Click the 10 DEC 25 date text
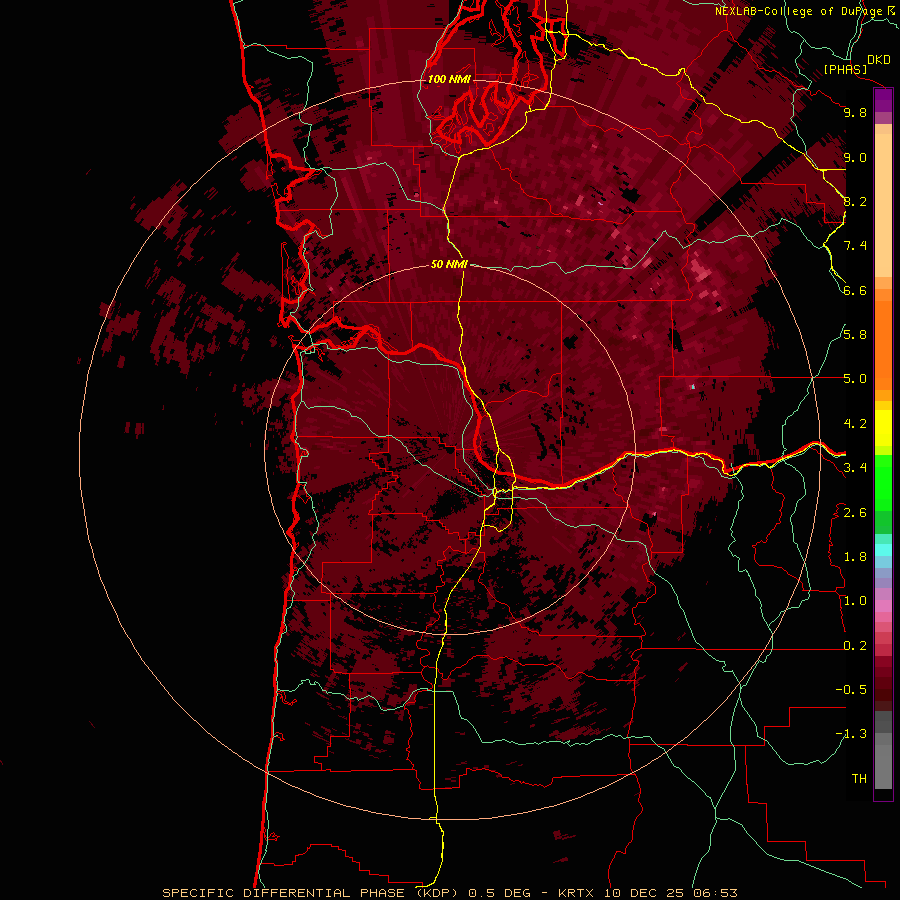900x900 pixels. click(x=643, y=893)
